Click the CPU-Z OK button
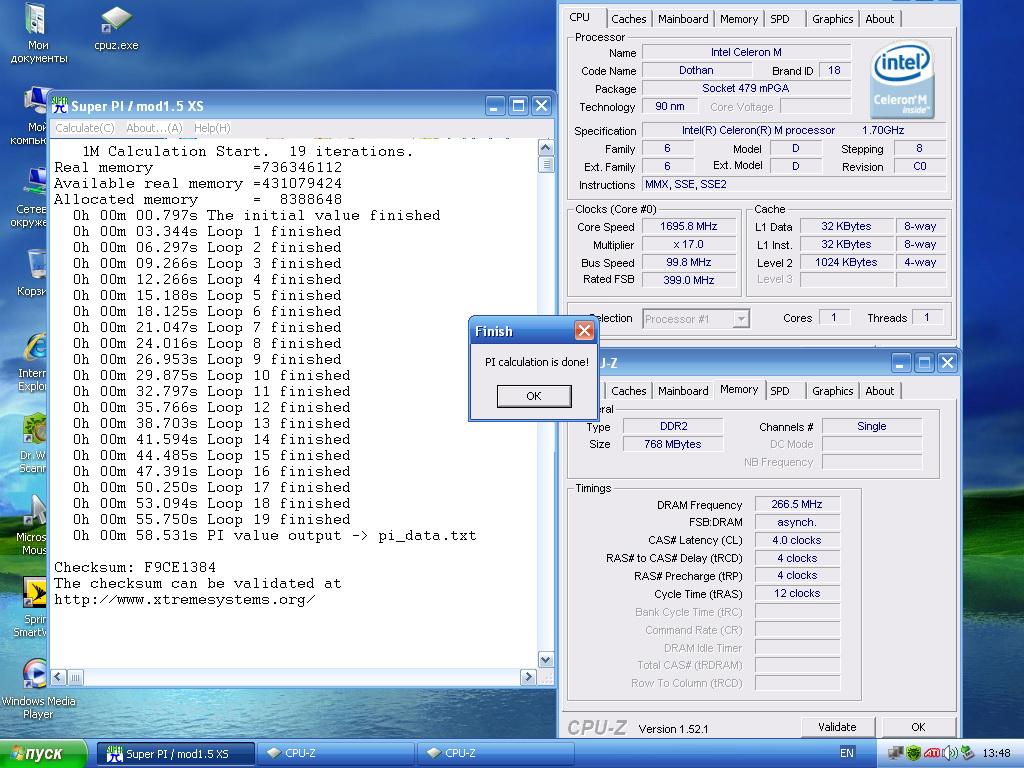Viewport: 1024px width, 768px height. point(918,727)
